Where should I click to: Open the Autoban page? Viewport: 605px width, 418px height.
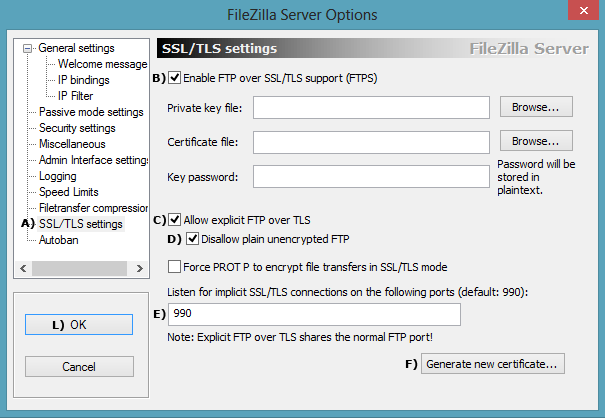tap(59, 240)
